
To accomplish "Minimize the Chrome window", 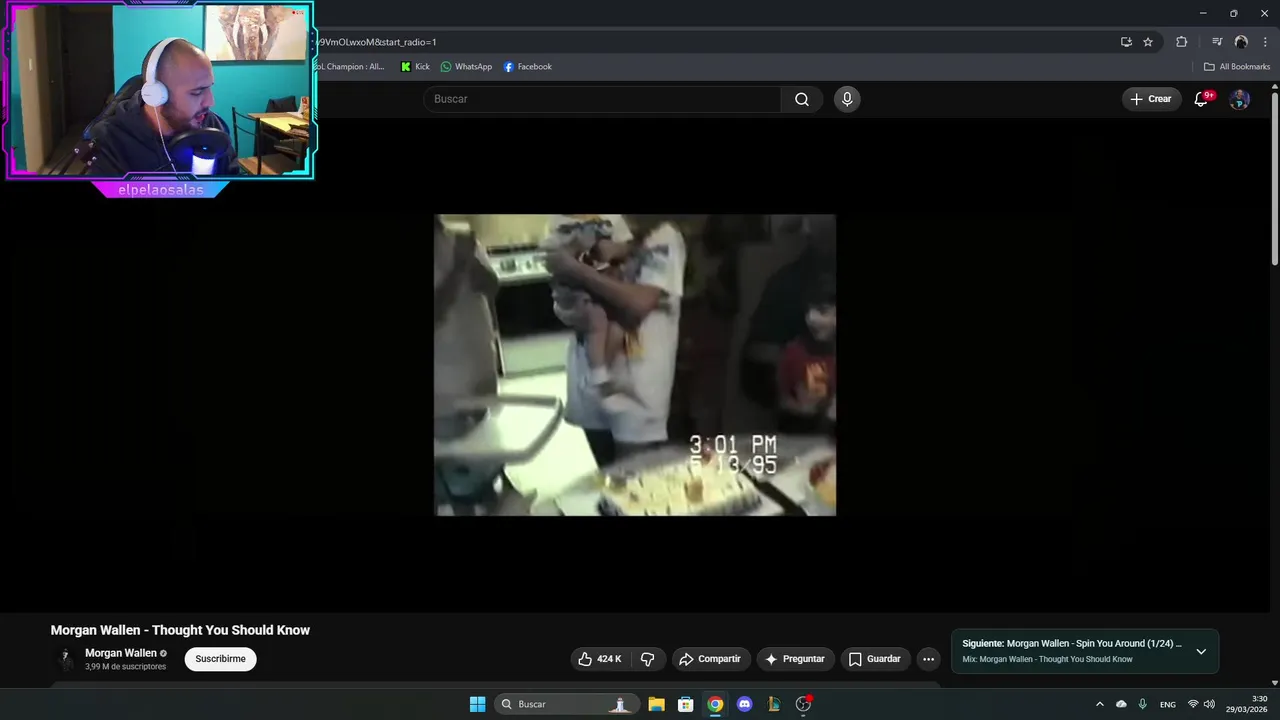I will [1202, 13].
